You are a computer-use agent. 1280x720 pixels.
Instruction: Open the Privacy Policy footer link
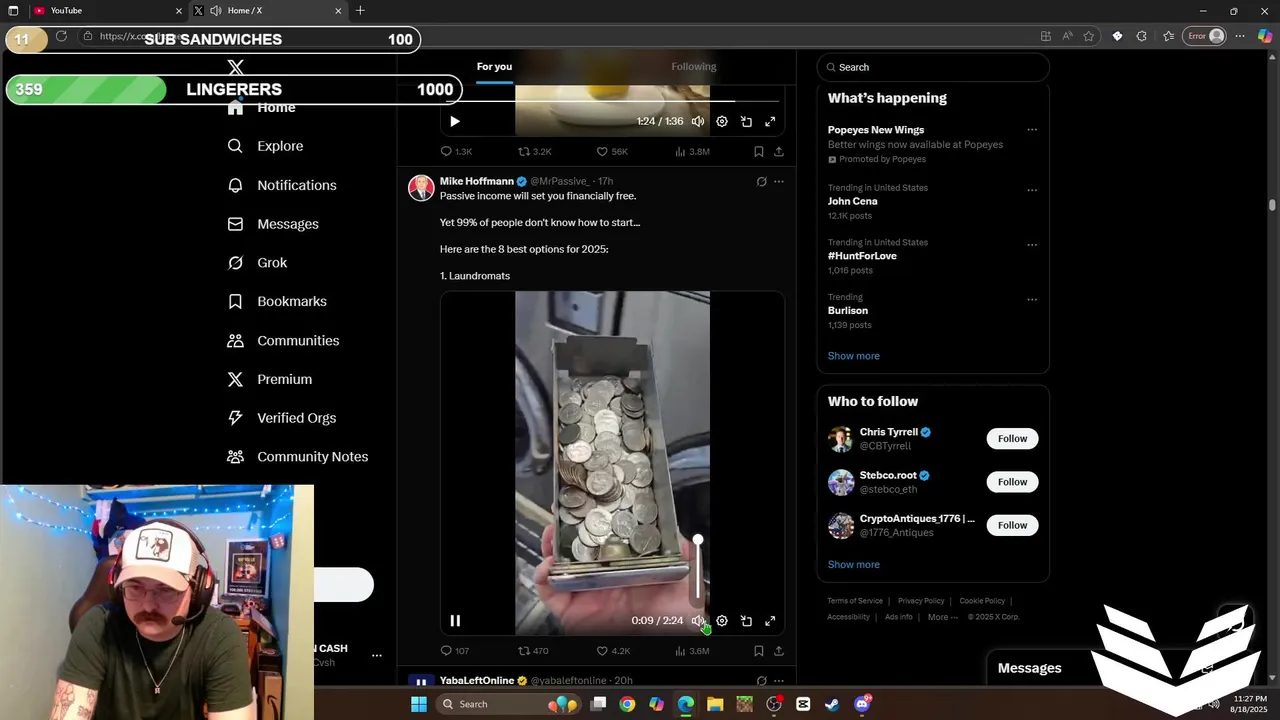[x=921, y=601]
